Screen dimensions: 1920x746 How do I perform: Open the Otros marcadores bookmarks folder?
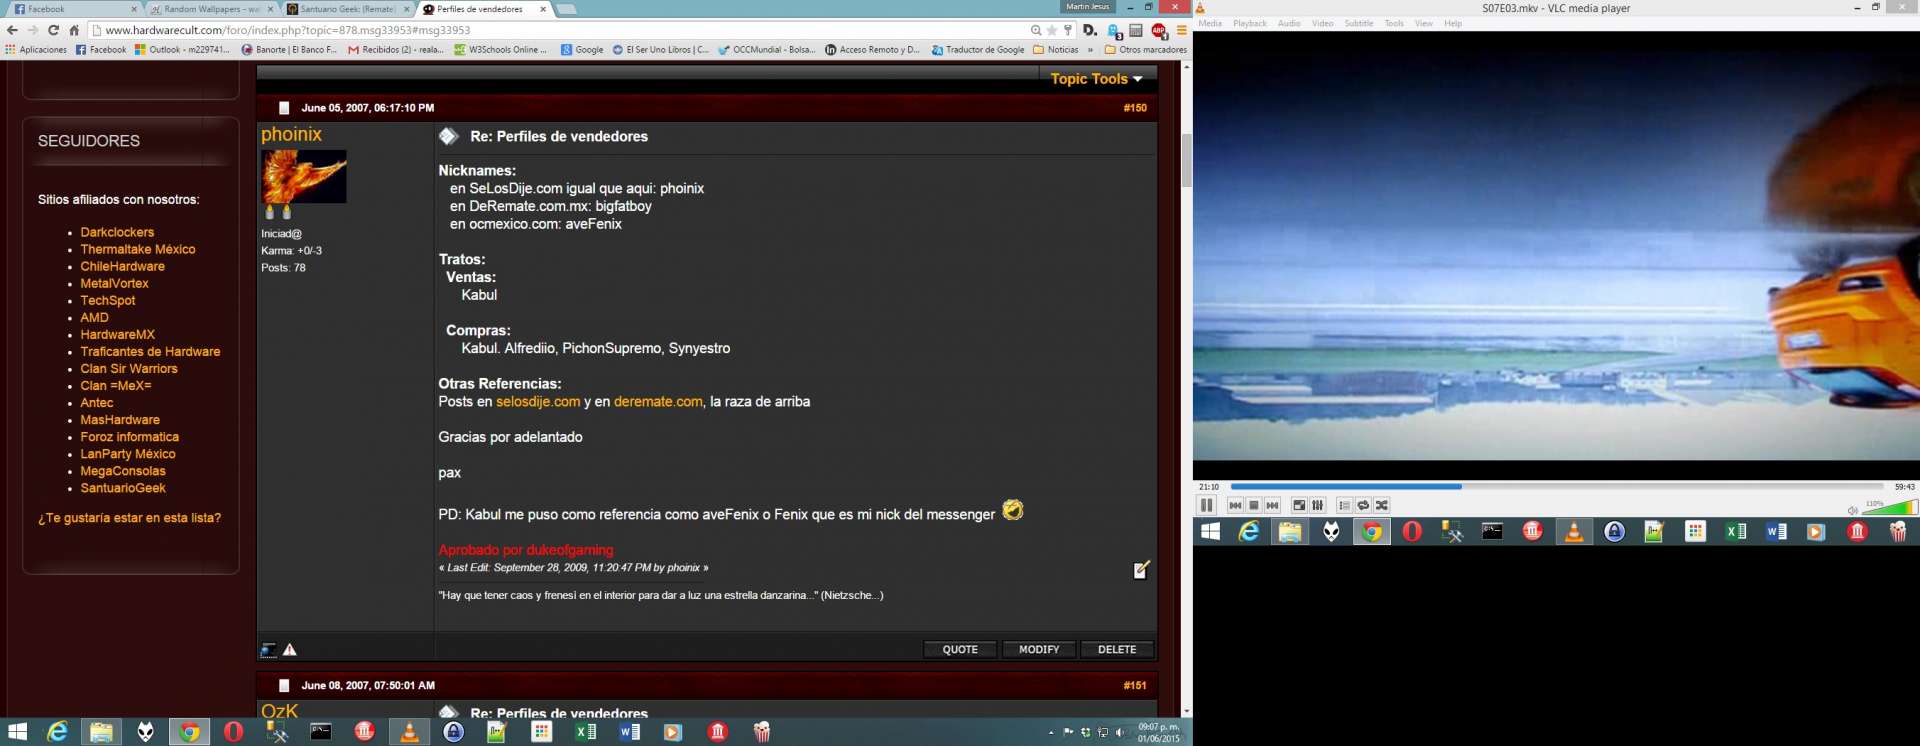[x=1145, y=50]
